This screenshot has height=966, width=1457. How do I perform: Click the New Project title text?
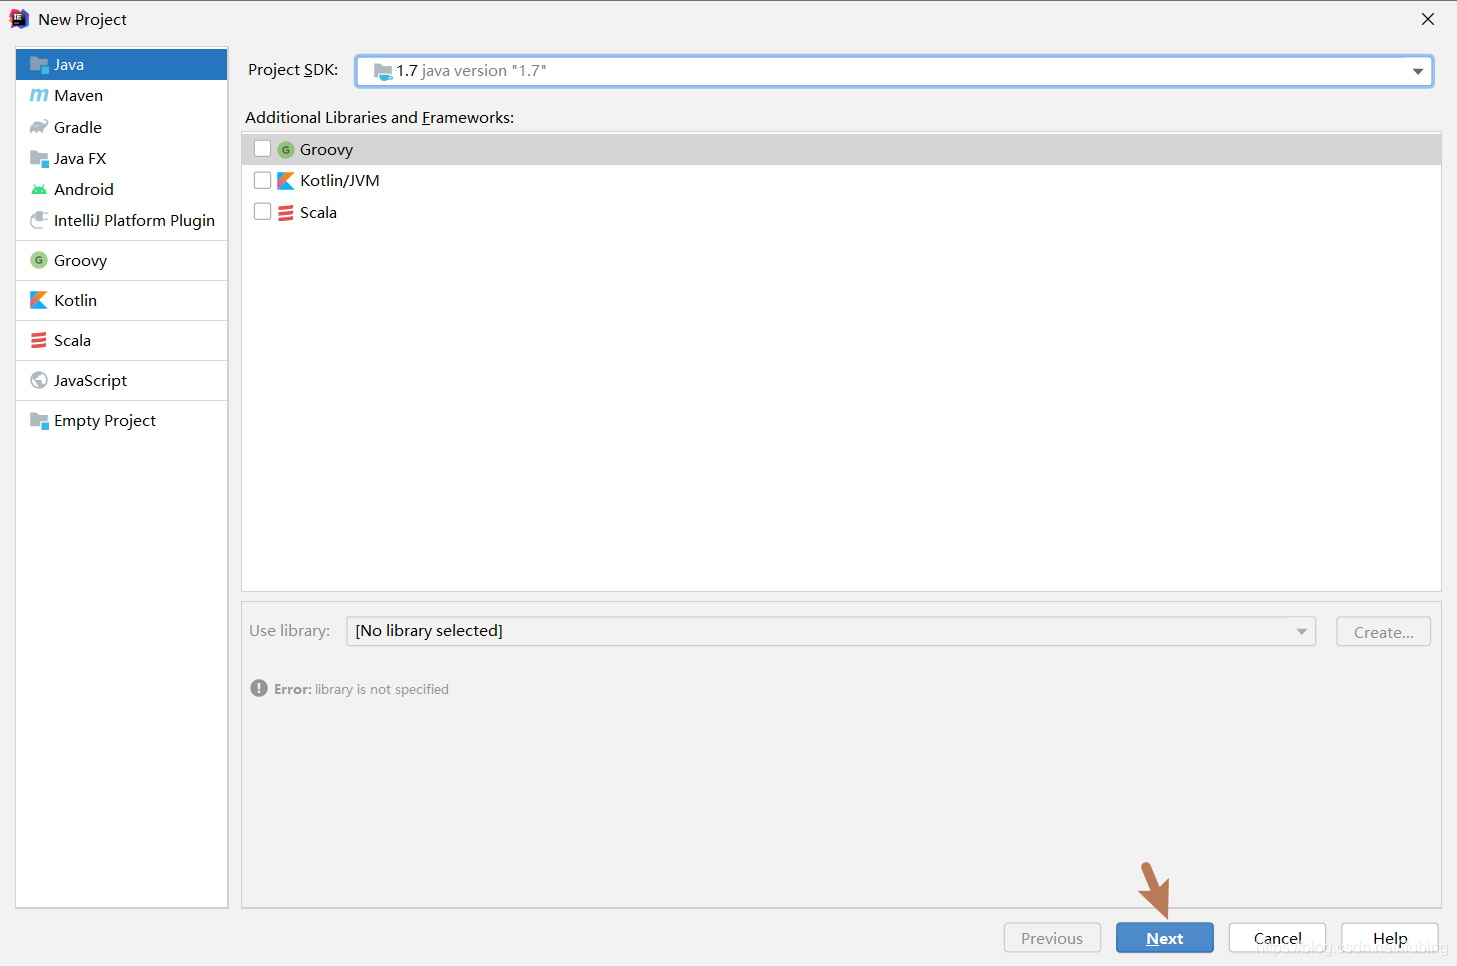82,20
